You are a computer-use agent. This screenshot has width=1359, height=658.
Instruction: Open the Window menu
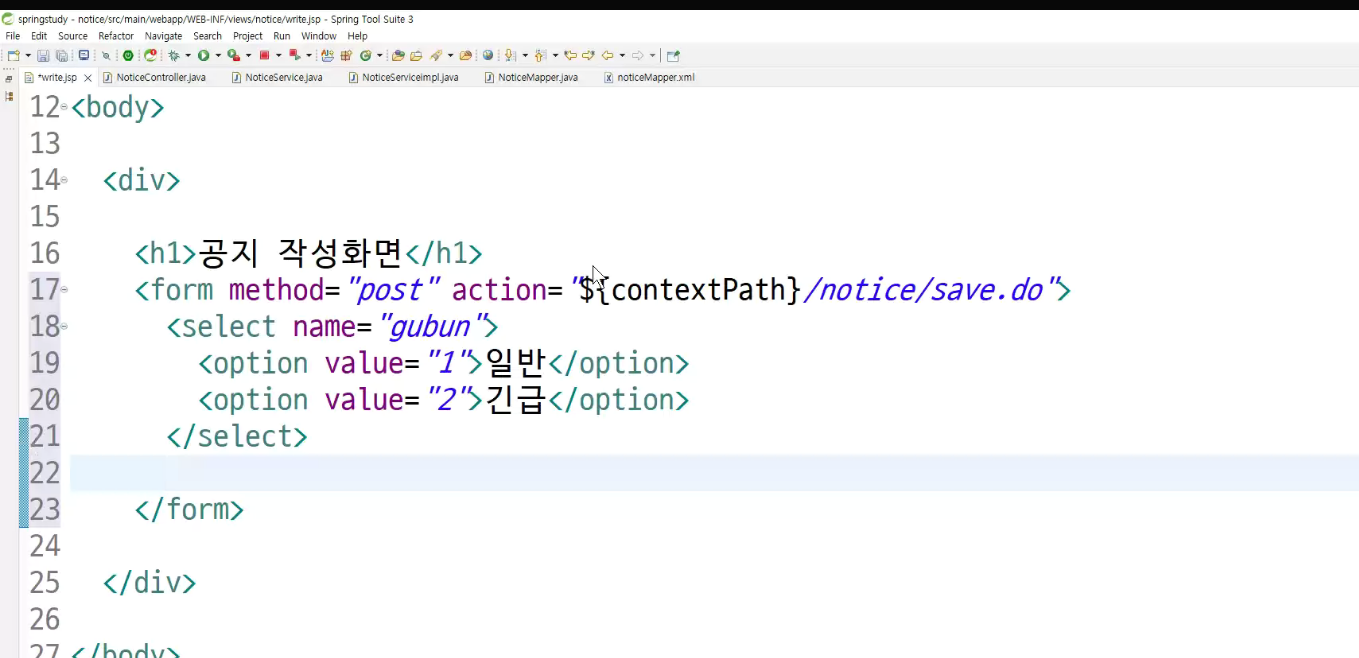pyautogui.click(x=319, y=36)
